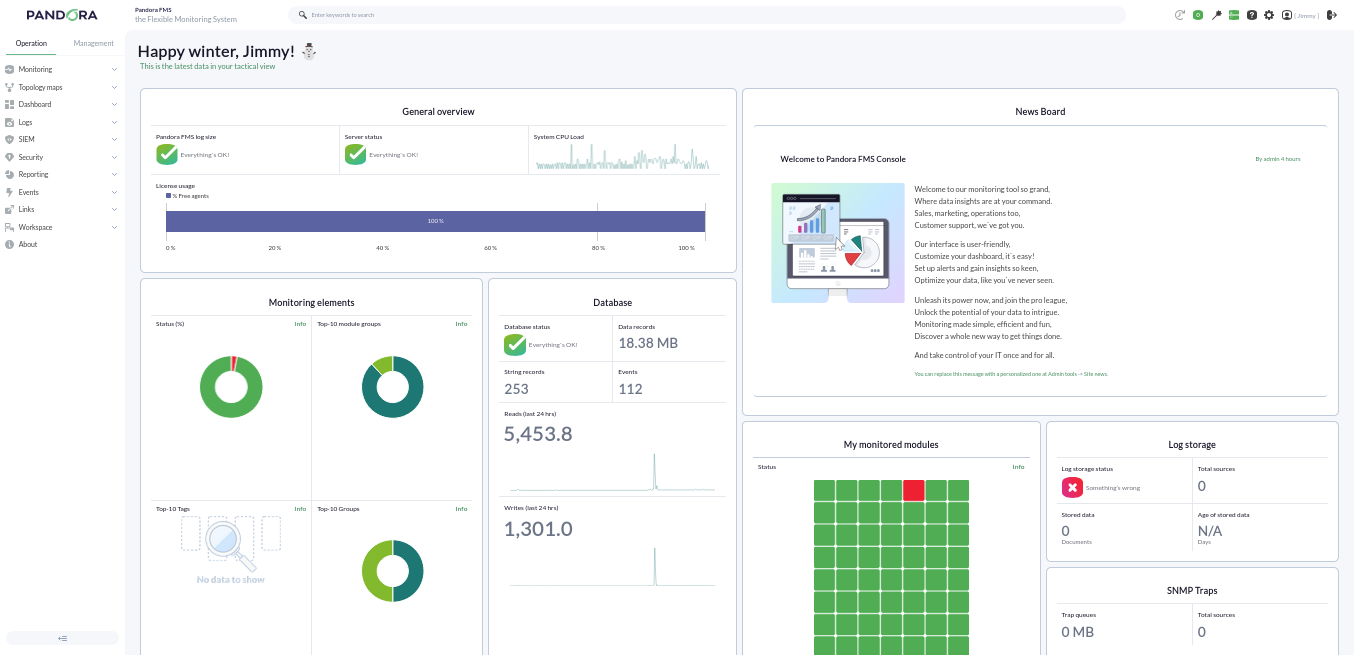The width and height of the screenshot is (1354, 655).
Task: Click the 'By admin 4 hours' text
Action: coord(1278,159)
